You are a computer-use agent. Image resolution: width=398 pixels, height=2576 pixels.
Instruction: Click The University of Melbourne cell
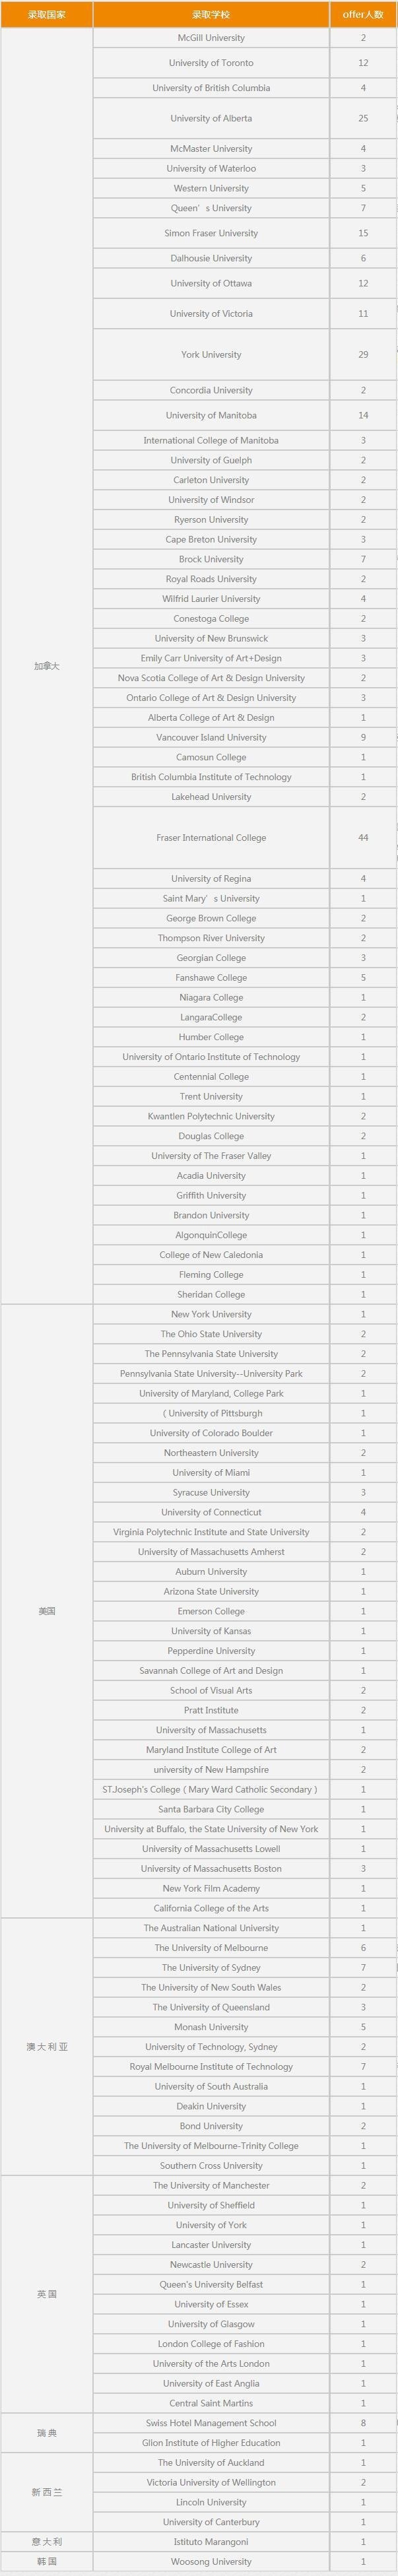tap(211, 1948)
